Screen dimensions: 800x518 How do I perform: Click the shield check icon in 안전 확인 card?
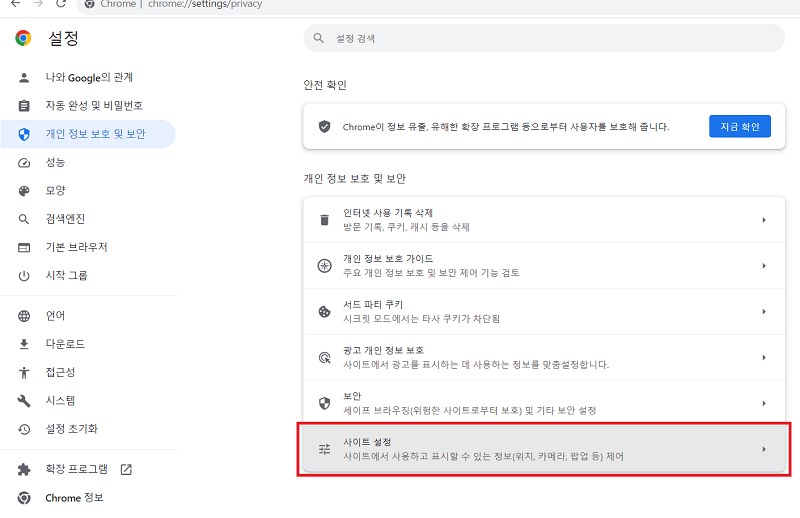click(x=324, y=127)
